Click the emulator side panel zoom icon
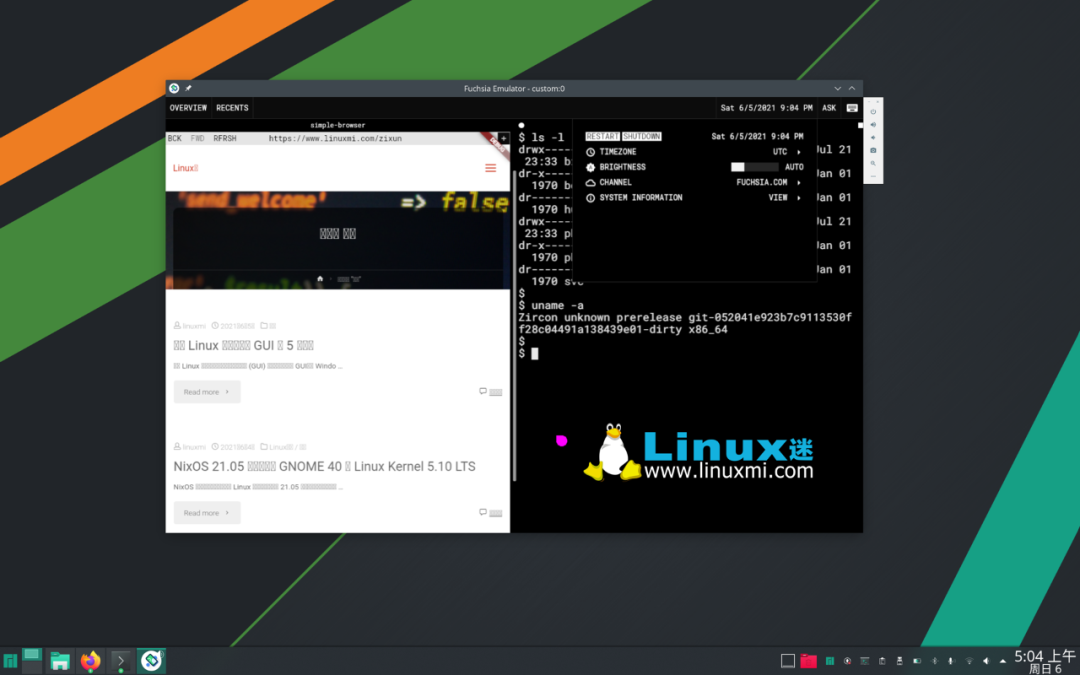The image size is (1080, 675). (873, 163)
